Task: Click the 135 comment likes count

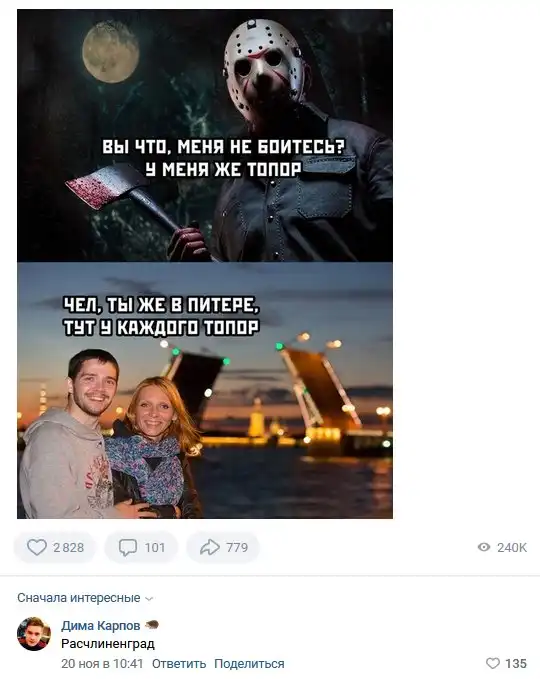Action: 516,663
